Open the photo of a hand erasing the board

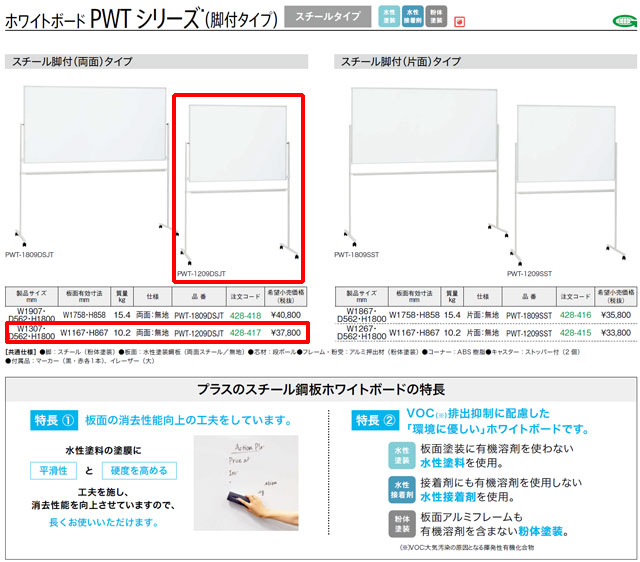246,483
